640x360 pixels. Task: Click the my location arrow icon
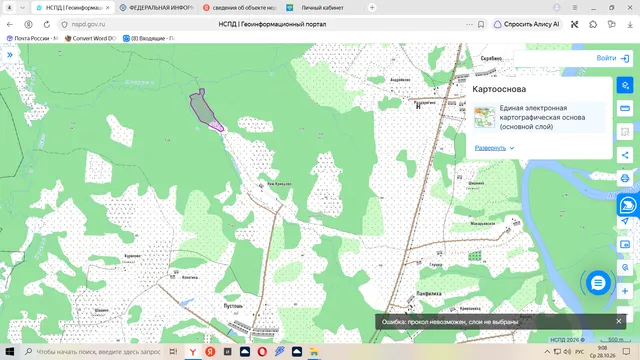click(624, 221)
